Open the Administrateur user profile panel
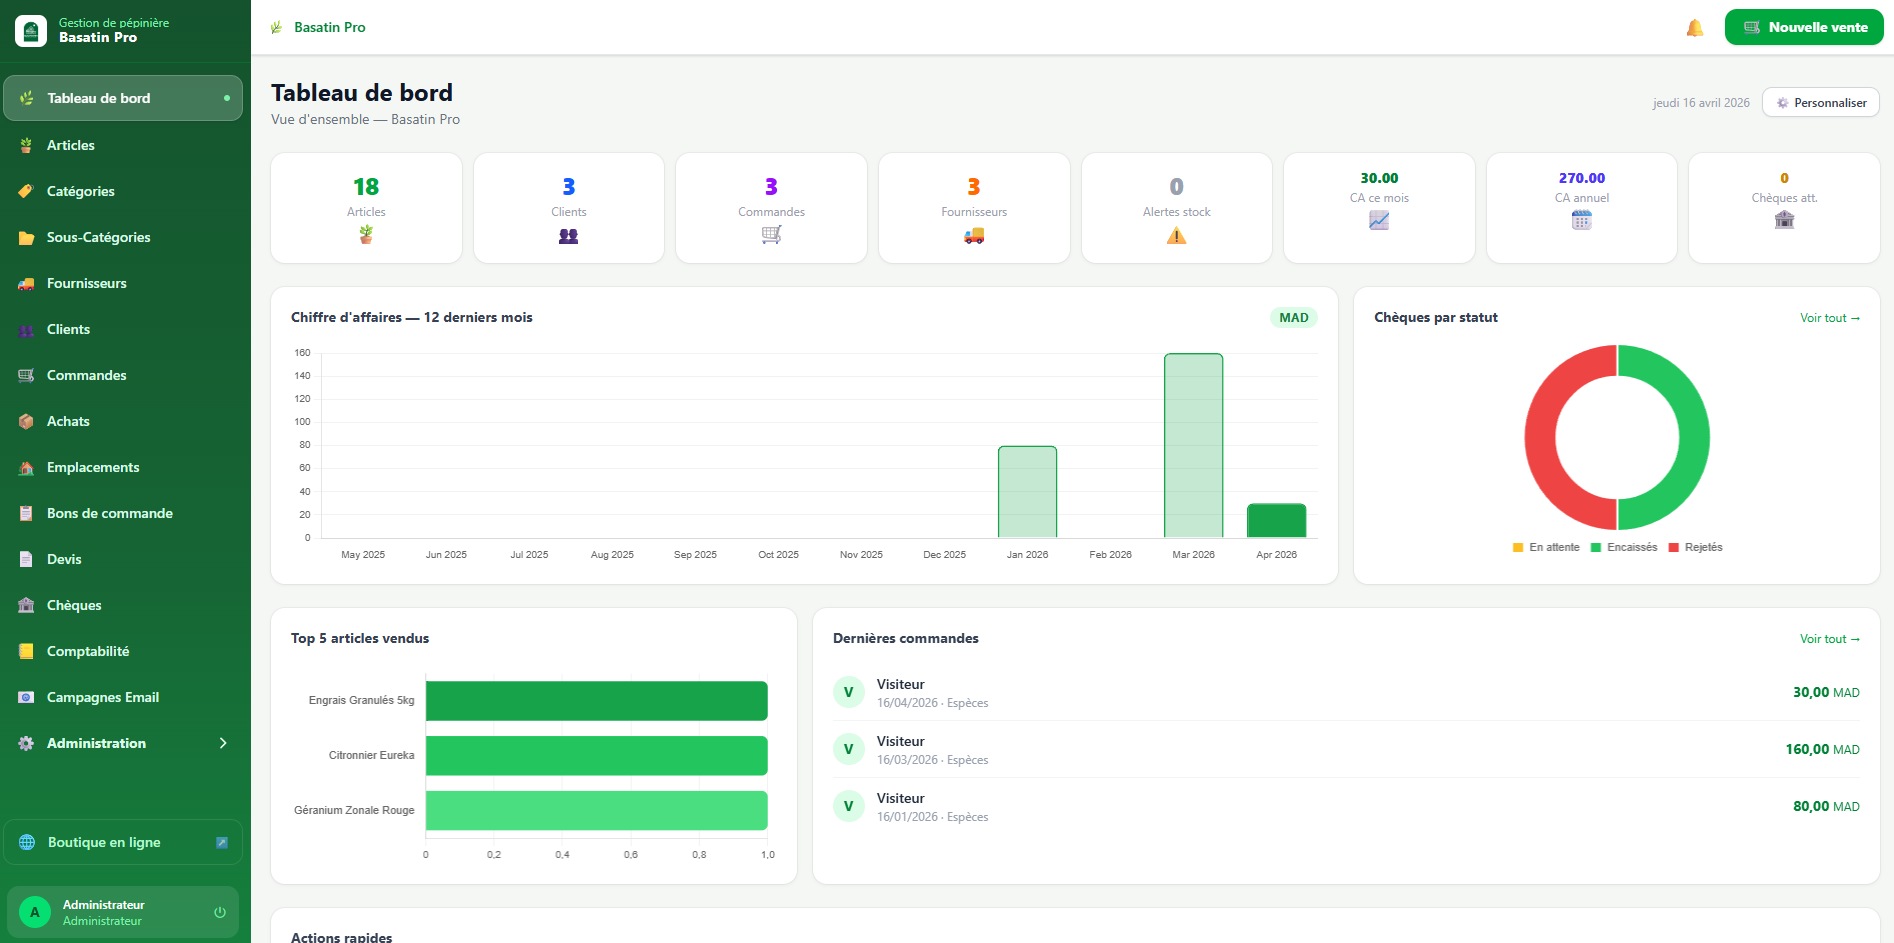The image size is (1894, 943). click(x=103, y=912)
